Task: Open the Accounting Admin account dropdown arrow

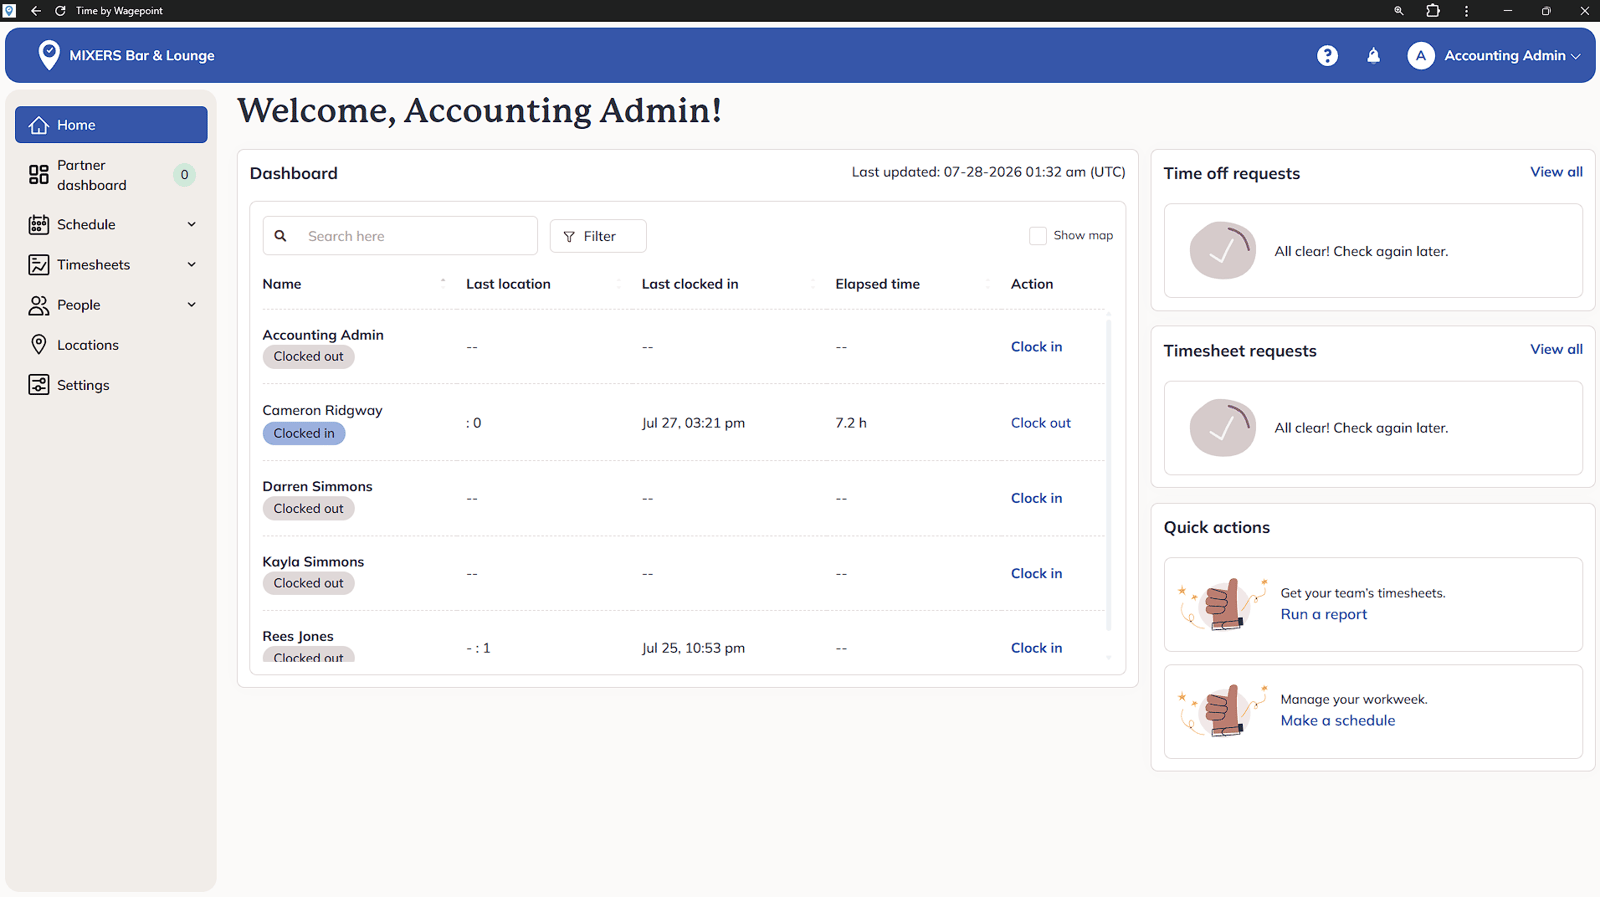Action: pyautogui.click(x=1576, y=56)
